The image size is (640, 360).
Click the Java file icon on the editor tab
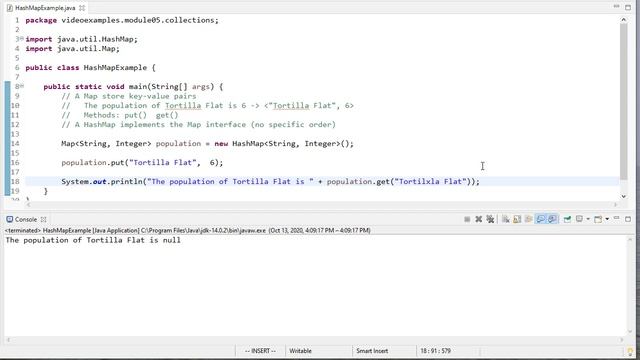[x=9, y=8]
